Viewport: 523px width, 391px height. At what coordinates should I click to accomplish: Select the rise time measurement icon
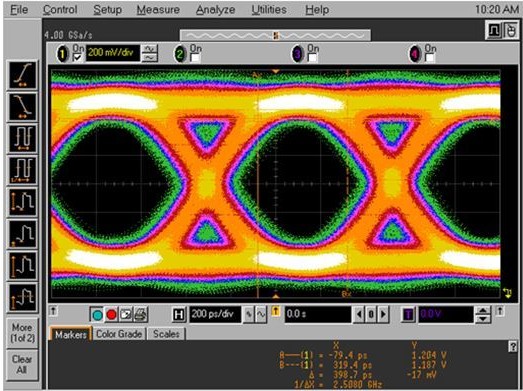[x=22, y=75]
